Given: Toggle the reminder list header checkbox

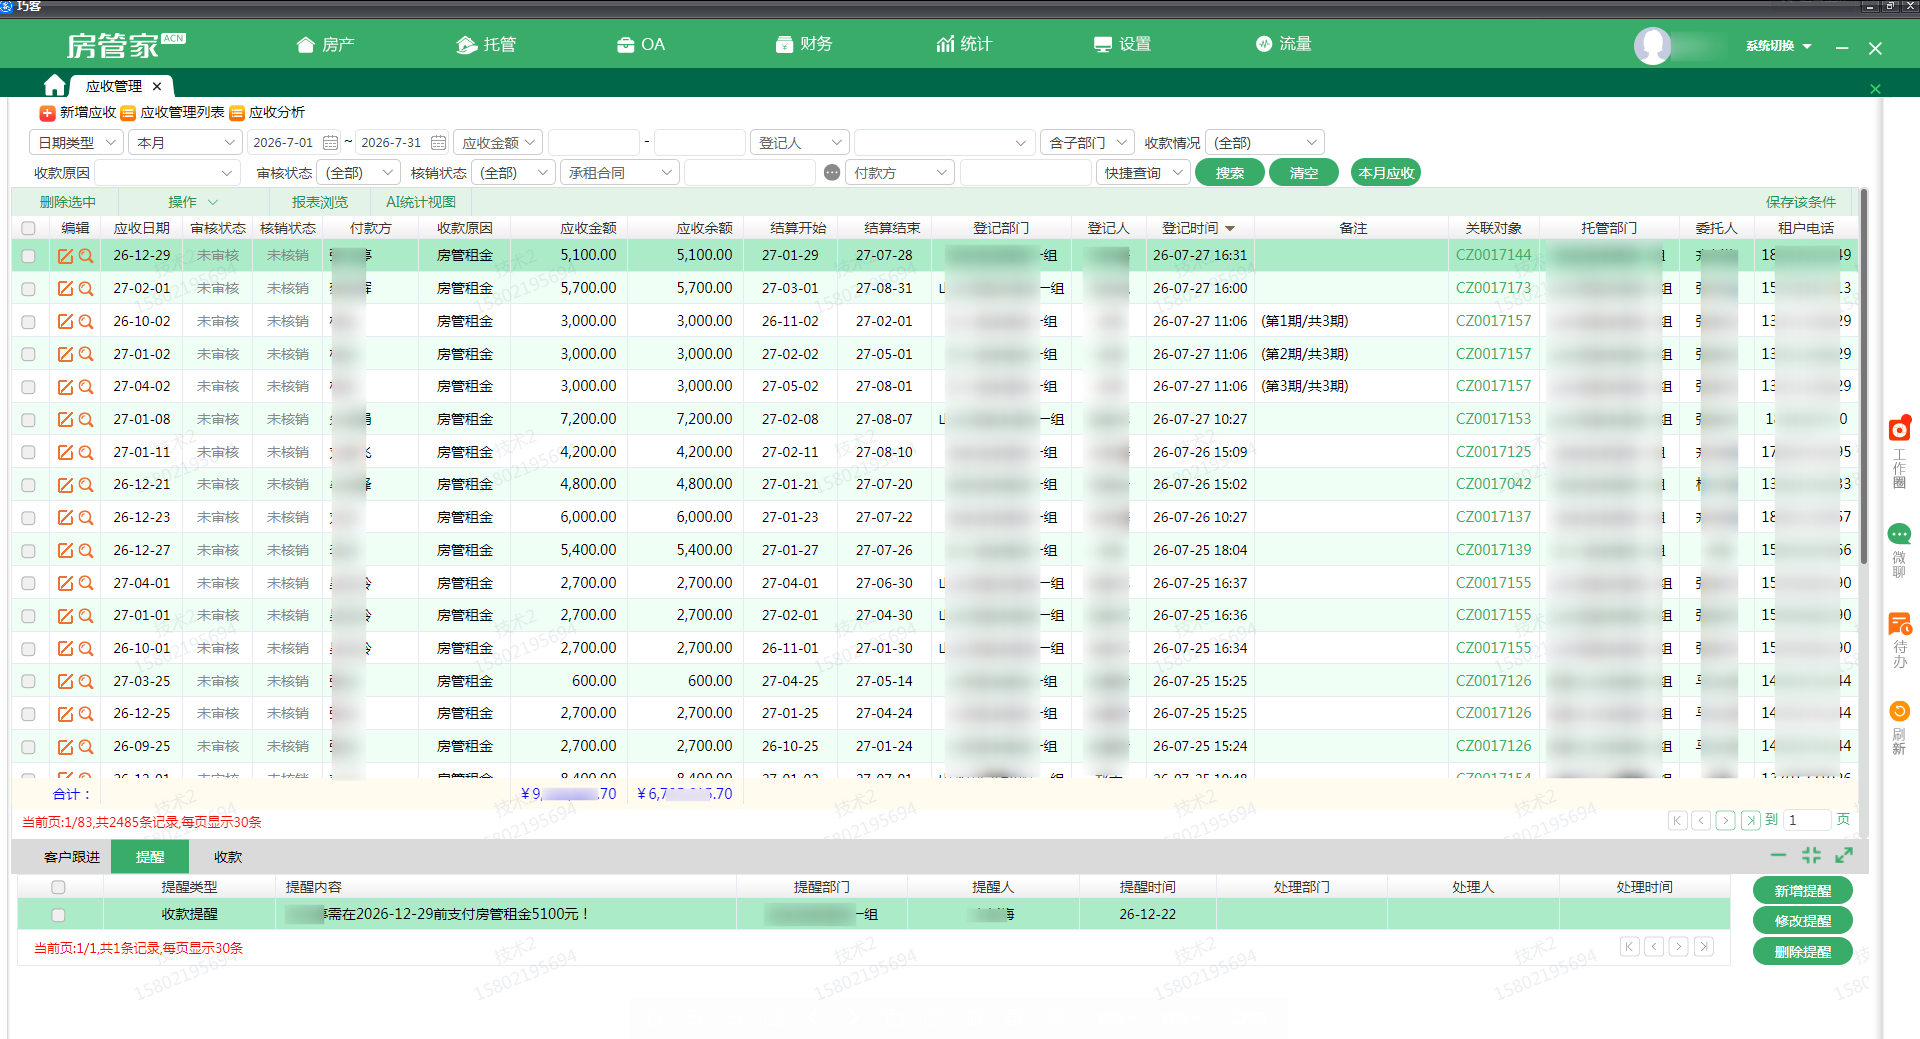Looking at the screenshot, I should point(58,887).
